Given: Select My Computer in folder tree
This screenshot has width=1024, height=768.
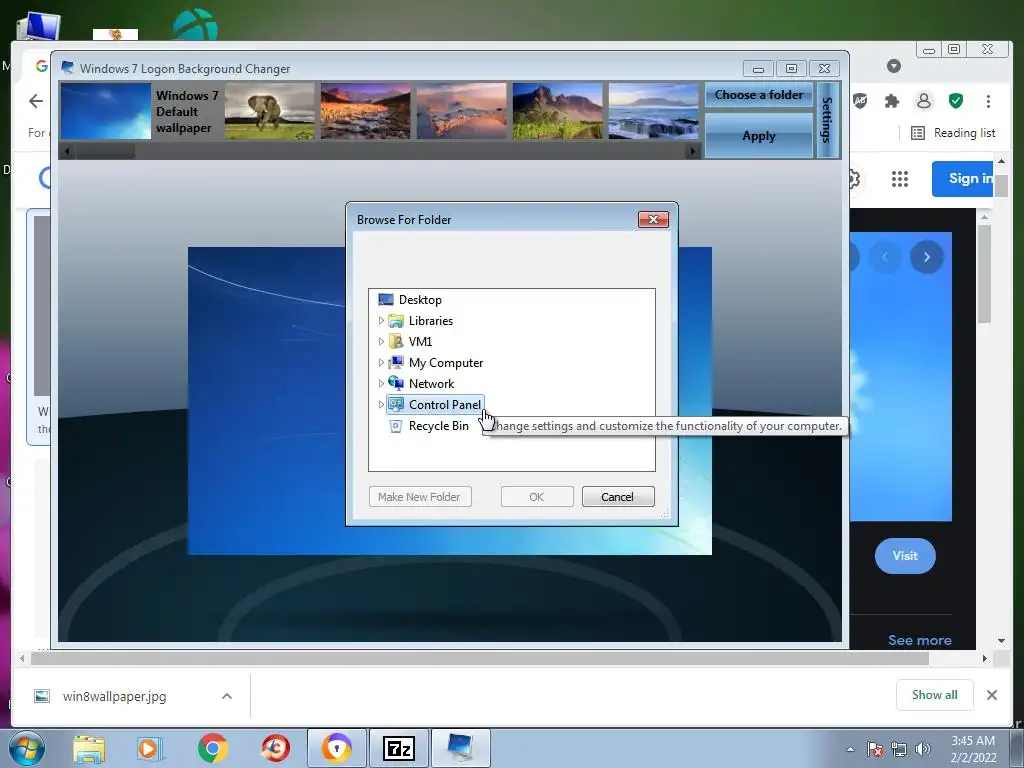Looking at the screenshot, I should coord(445,362).
